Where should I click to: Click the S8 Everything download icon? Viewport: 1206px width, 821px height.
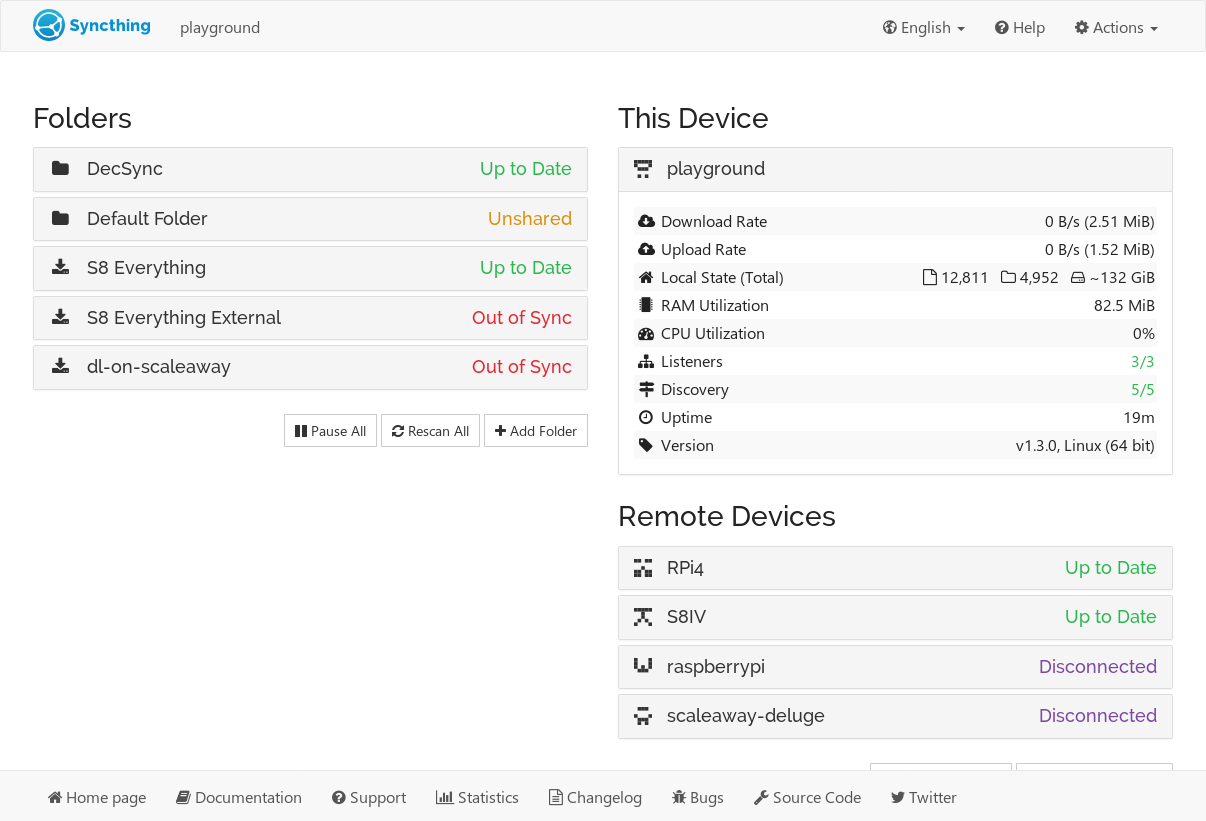click(61, 268)
